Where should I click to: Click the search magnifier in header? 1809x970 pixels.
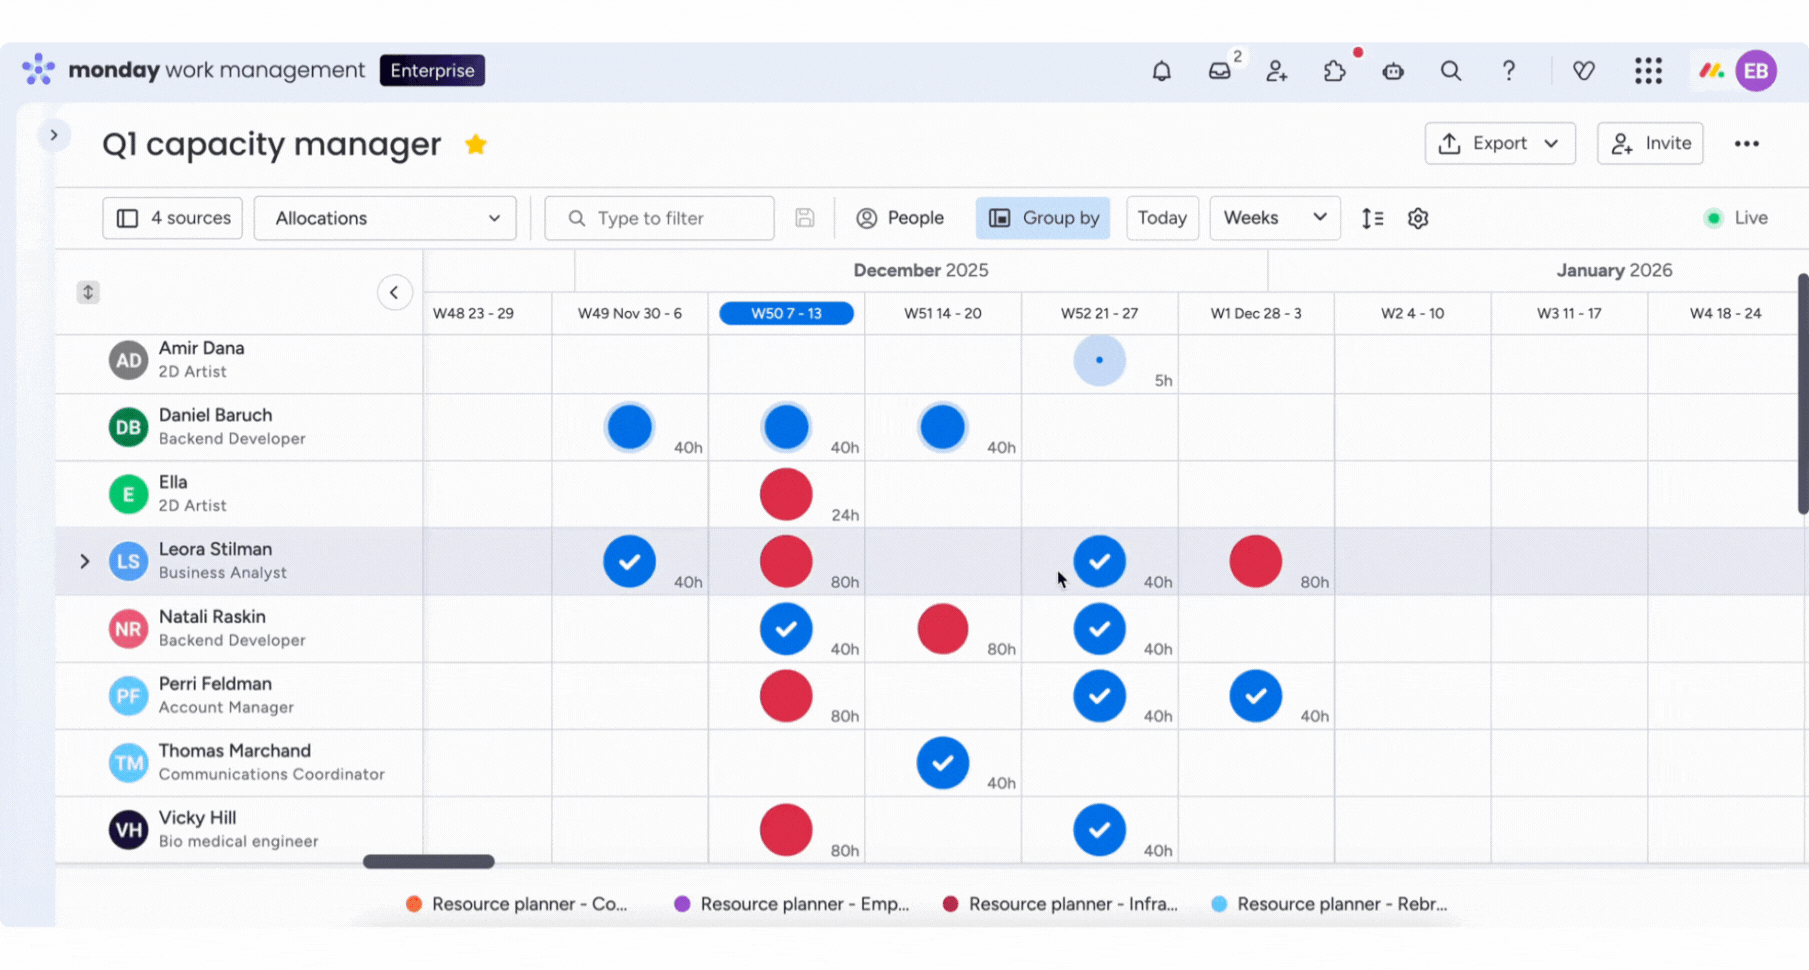click(x=1450, y=71)
